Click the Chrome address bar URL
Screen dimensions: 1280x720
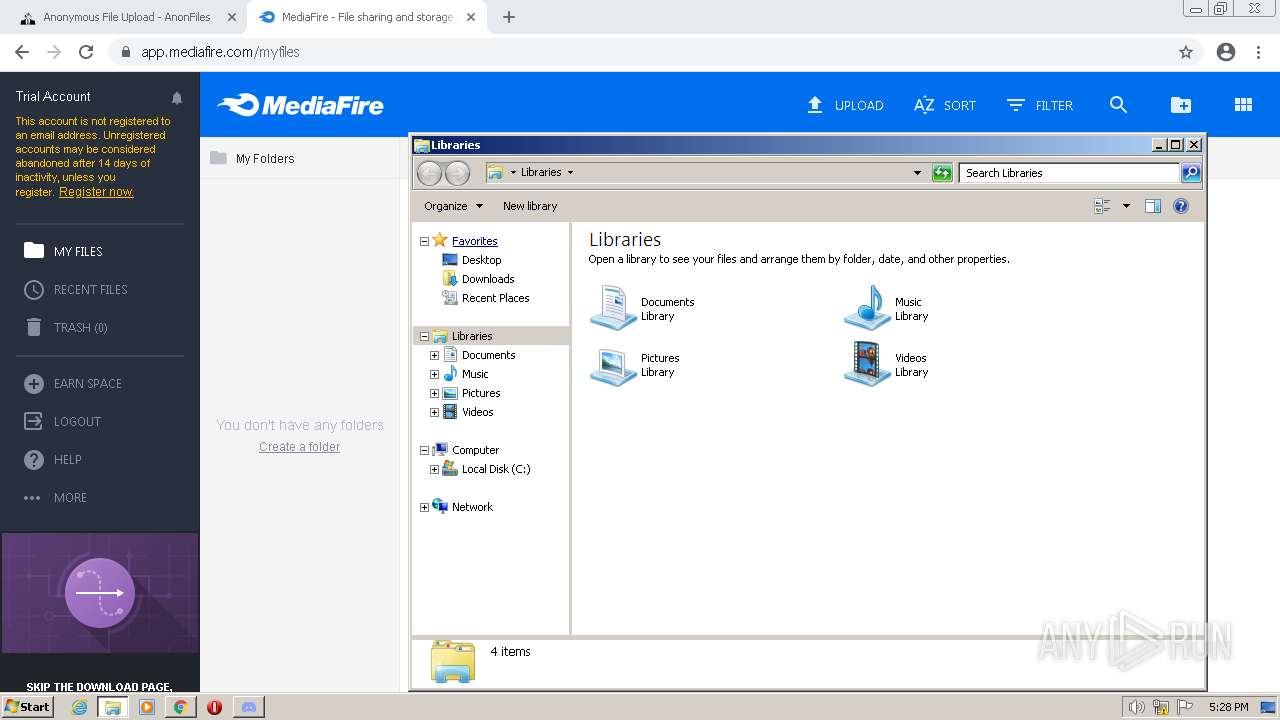click(220, 52)
